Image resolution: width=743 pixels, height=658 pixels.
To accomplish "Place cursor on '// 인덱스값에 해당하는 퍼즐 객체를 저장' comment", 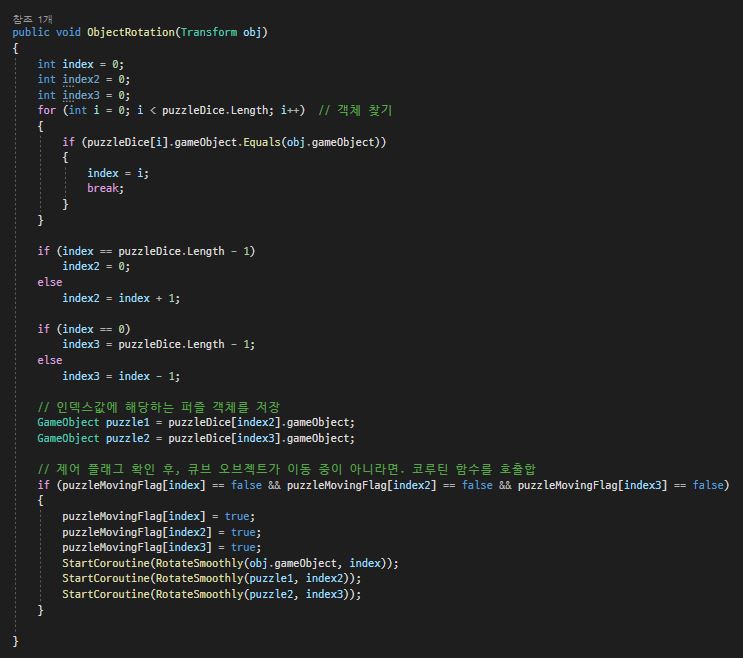I will [158, 407].
